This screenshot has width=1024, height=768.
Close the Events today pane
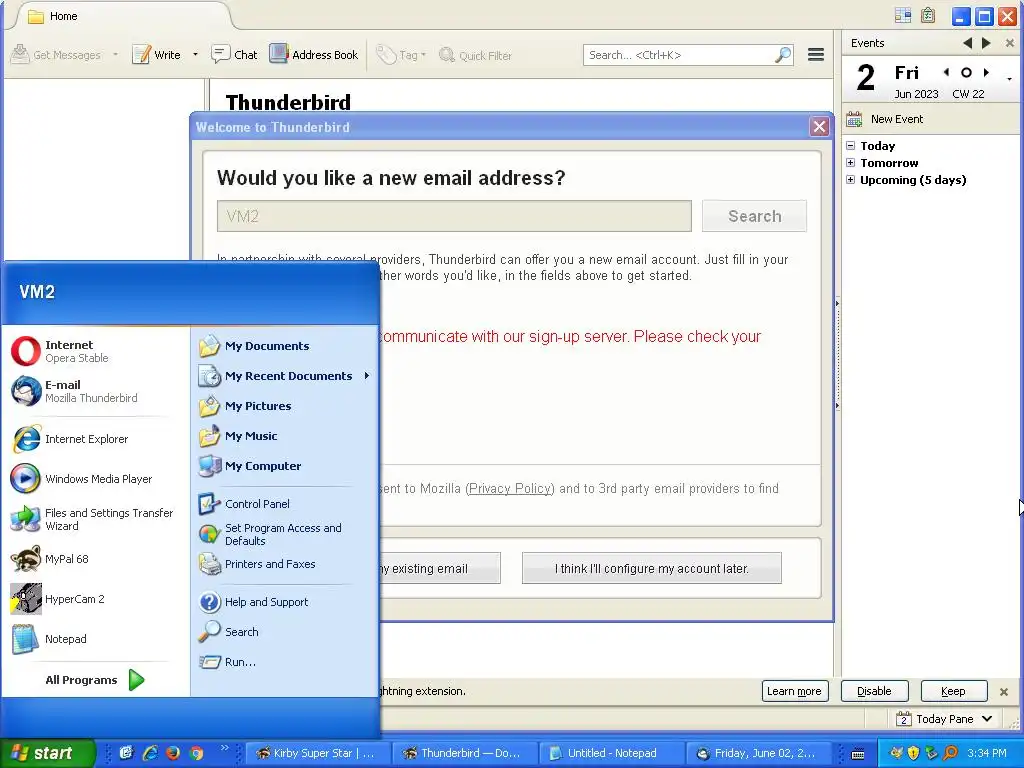tap(1010, 43)
